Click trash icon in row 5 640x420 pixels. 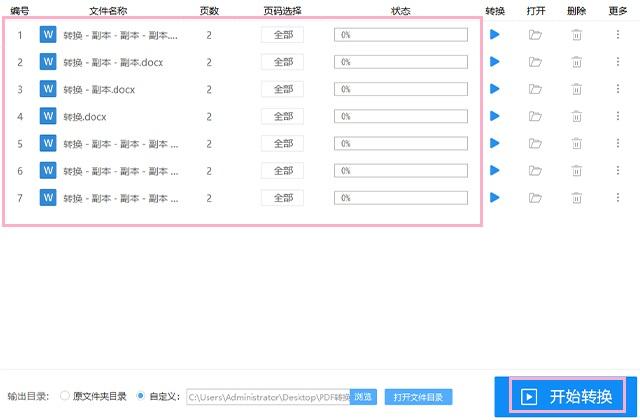point(576,143)
